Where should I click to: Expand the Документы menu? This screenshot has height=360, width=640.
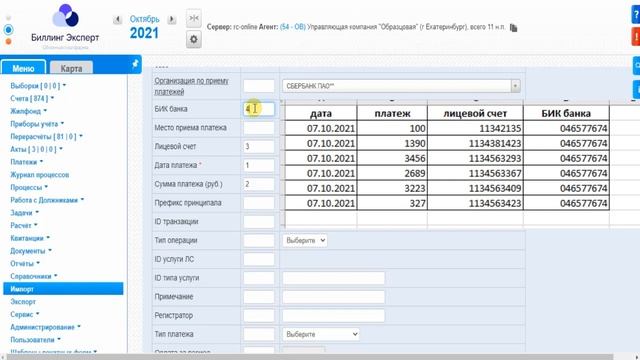click(31, 251)
